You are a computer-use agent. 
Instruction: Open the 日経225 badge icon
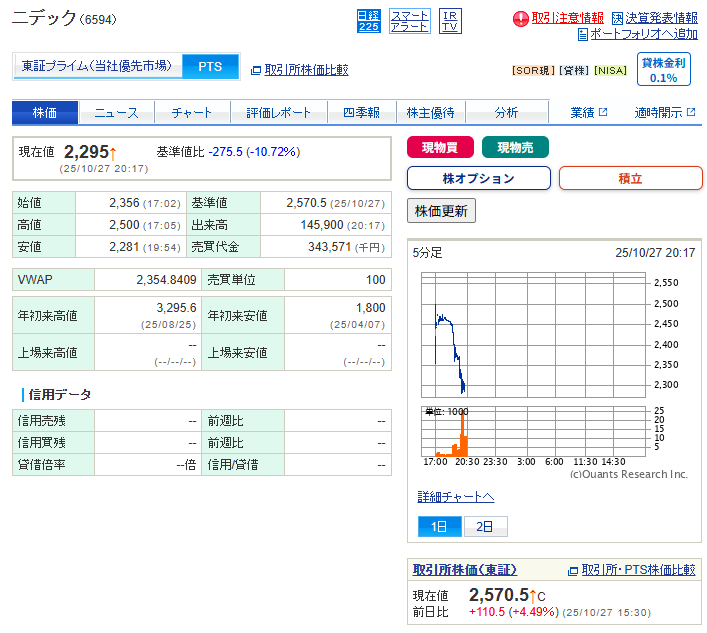coord(368,21)
